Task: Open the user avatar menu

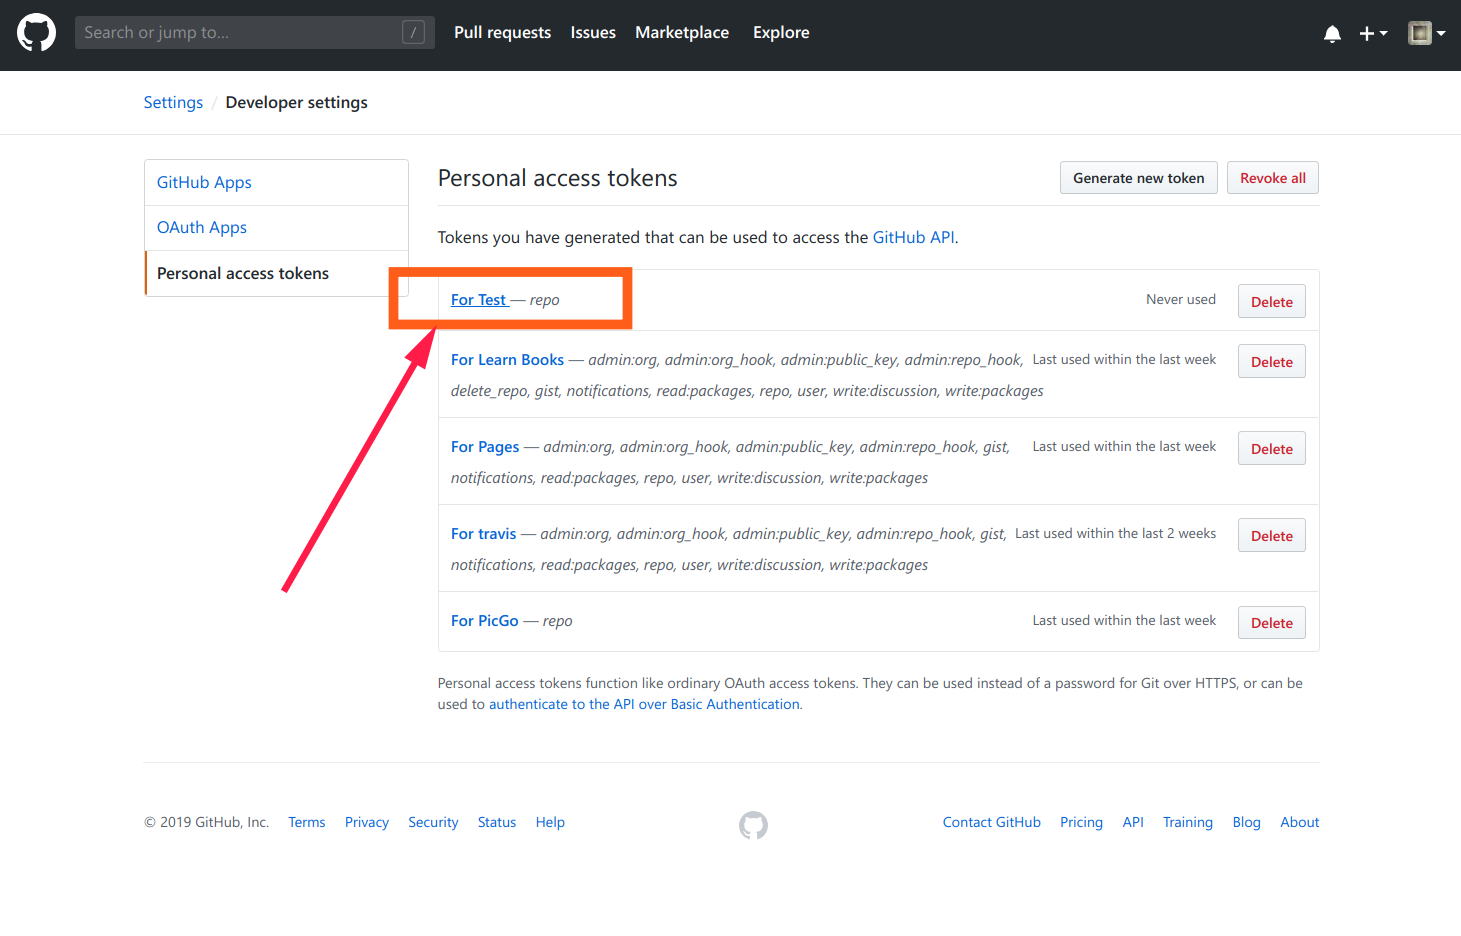Action: click(x=1427, y=33)
